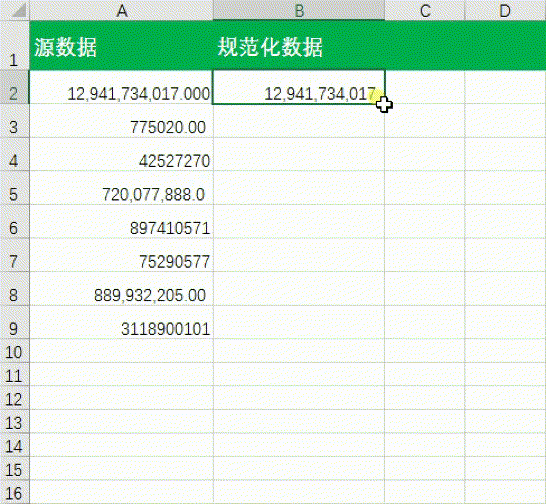Viewport: 546px width, 504px height.
Task: Select row 12 header
Action: [15, 398]
